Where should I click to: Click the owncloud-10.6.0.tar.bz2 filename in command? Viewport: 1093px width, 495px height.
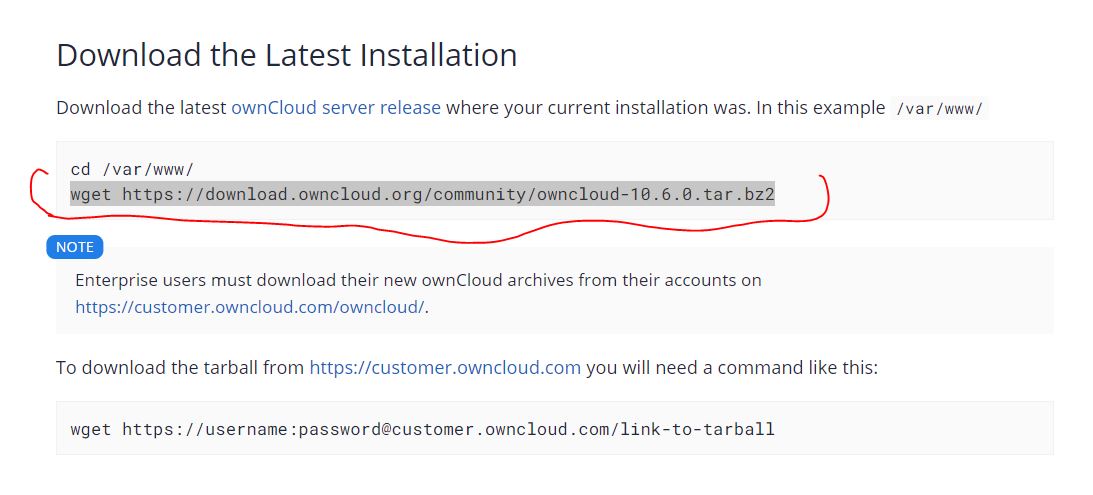coord(656,195)
